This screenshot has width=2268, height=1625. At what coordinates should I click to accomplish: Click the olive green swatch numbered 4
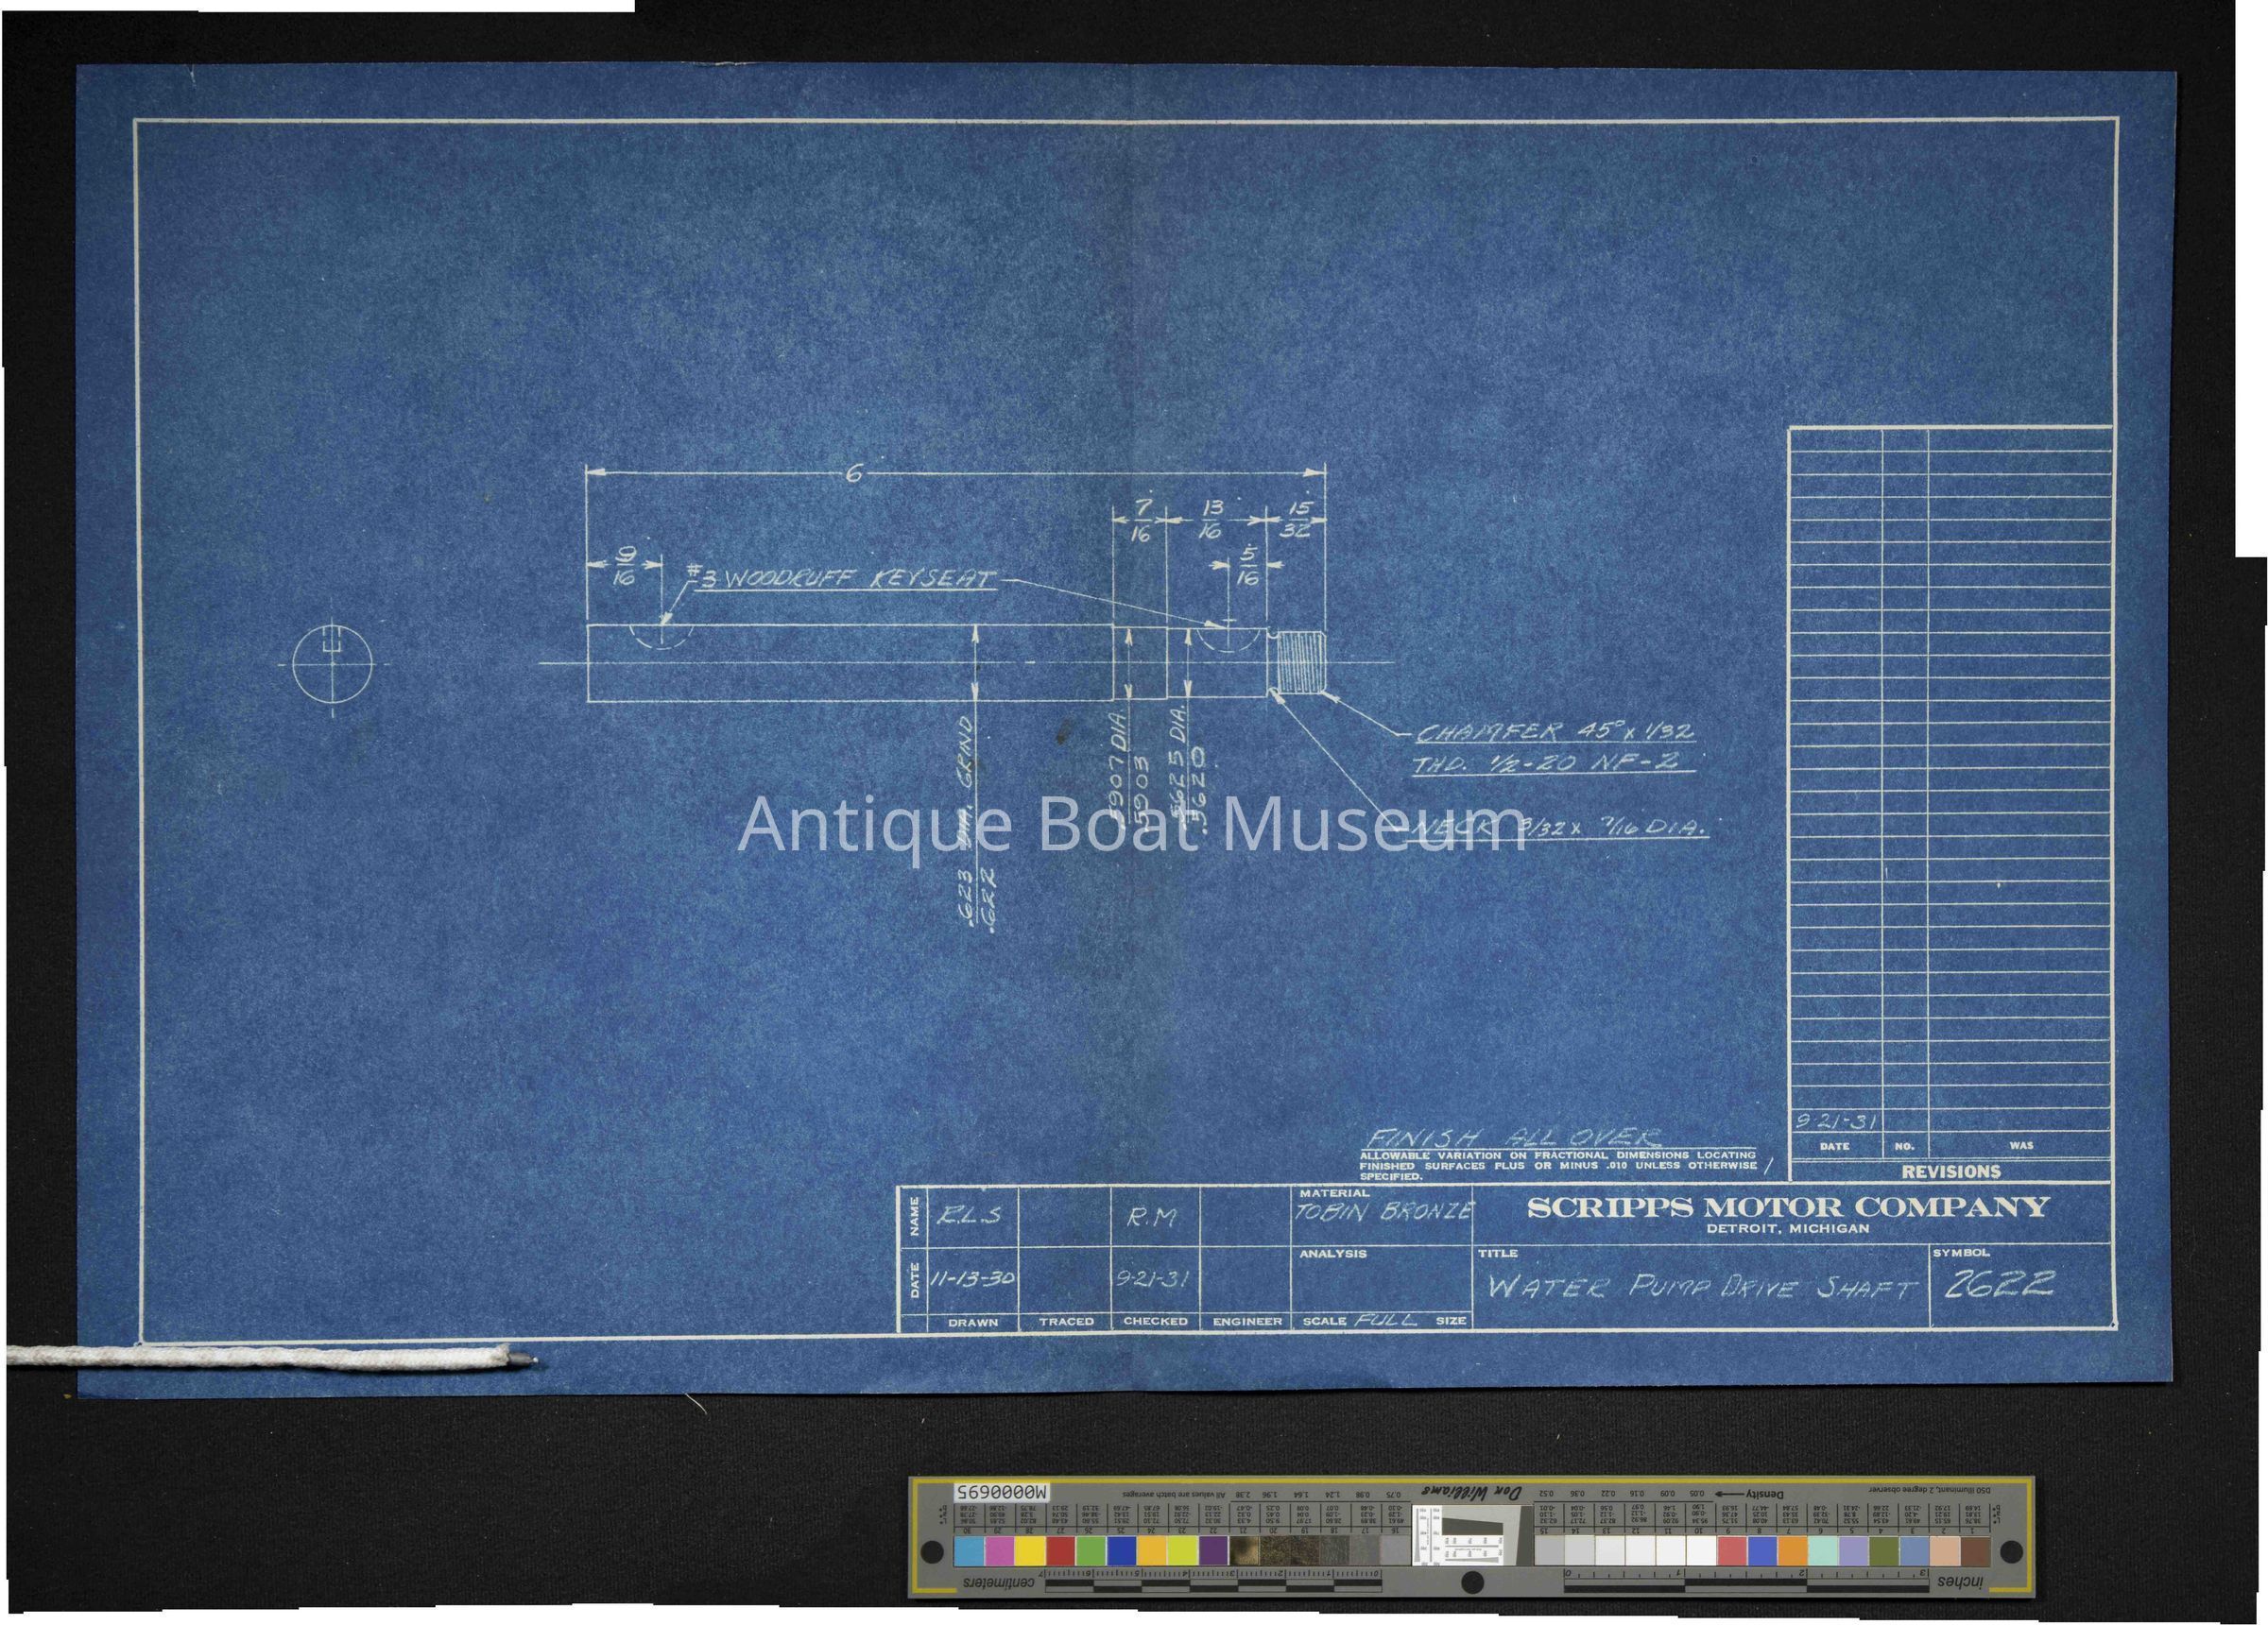pyautogui.click(x=1884, y=1551)
